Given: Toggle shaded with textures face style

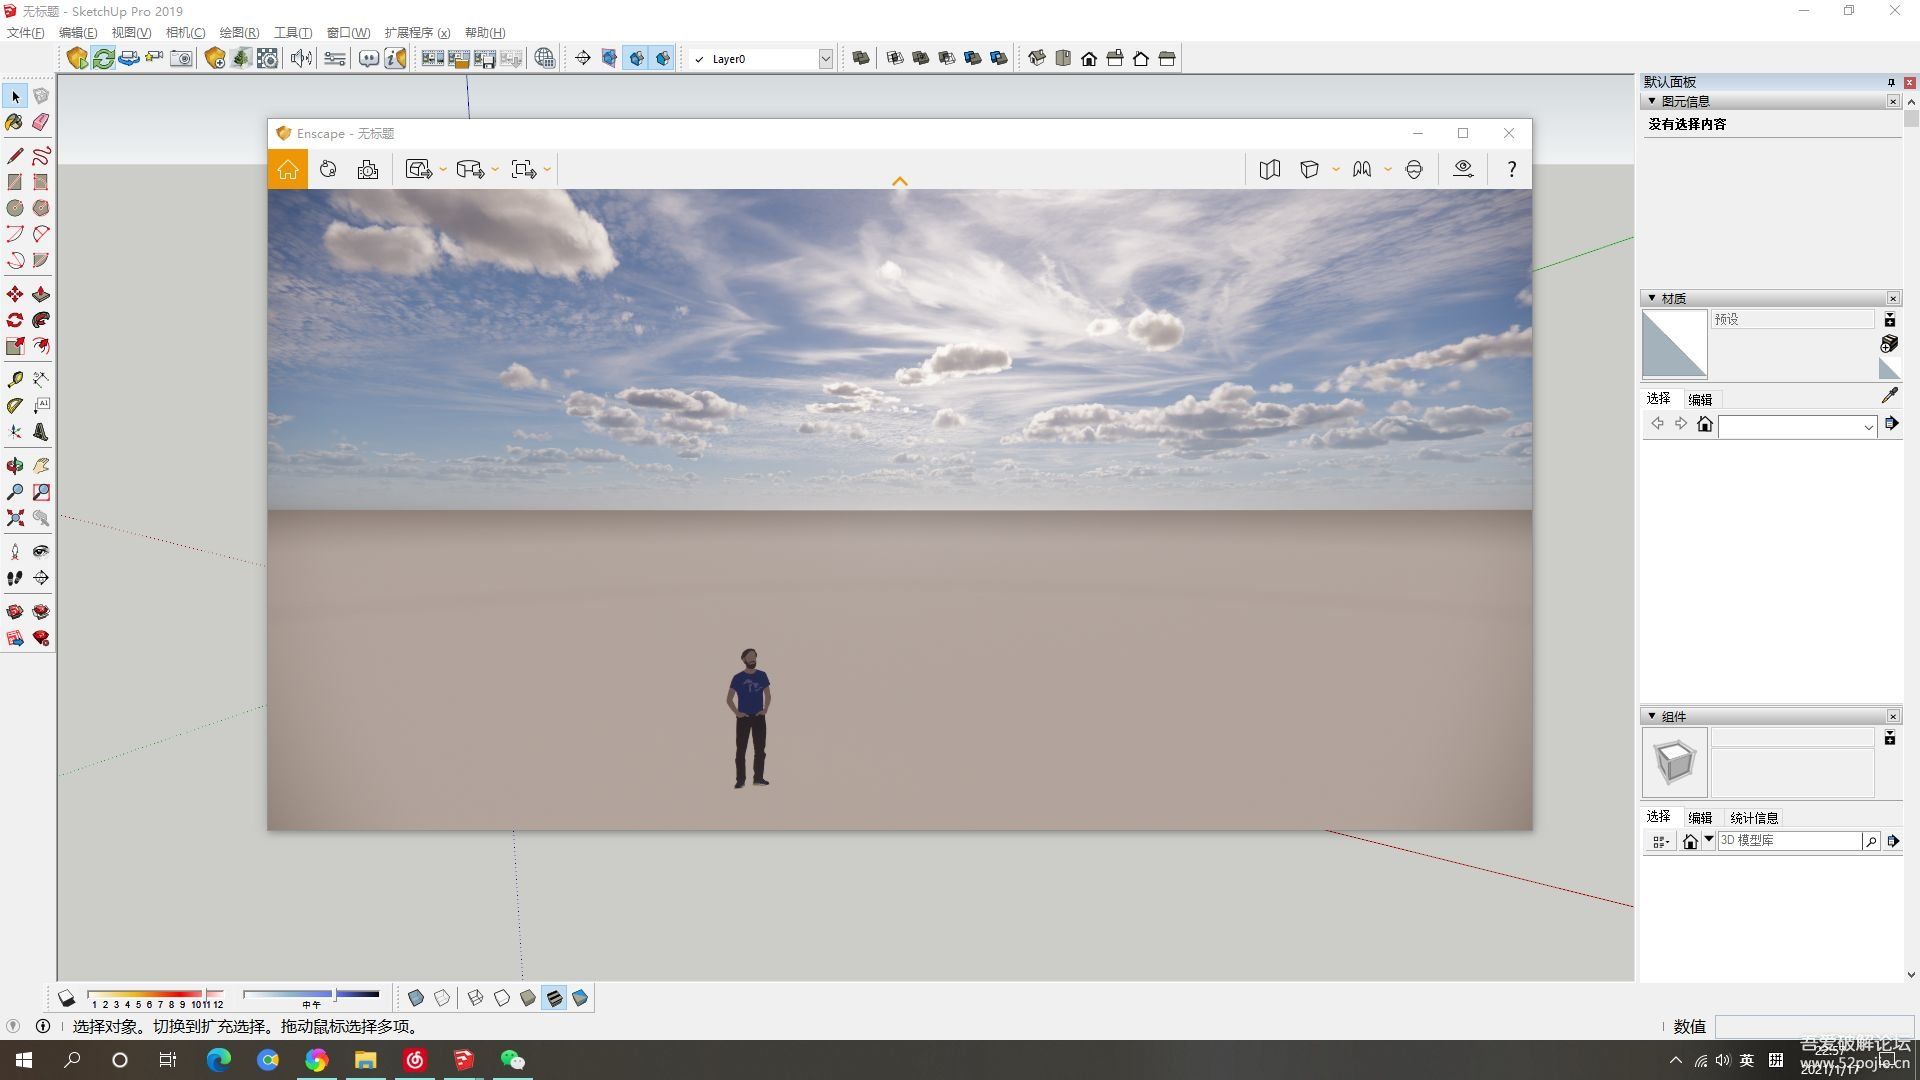Looking at the screenshot, I should 554,998.
